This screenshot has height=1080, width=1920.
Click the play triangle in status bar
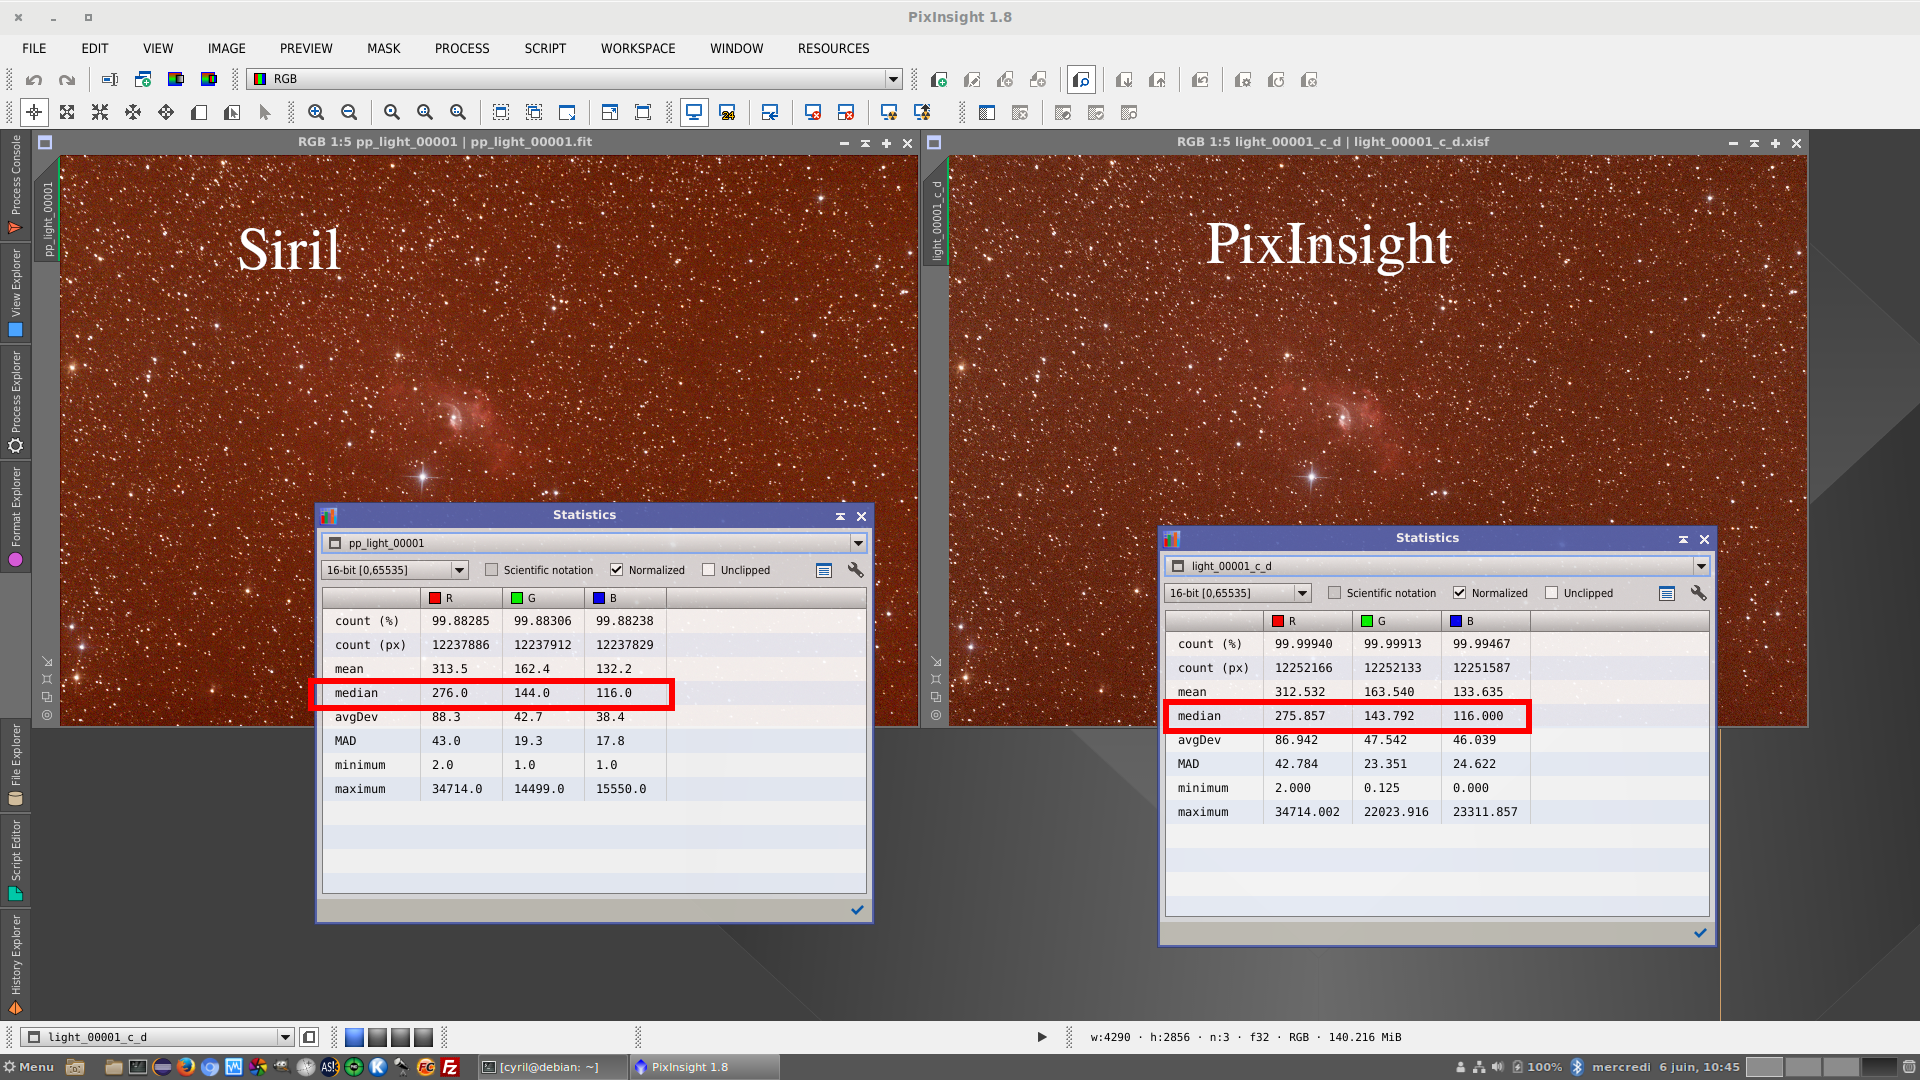[1042, 1037]
